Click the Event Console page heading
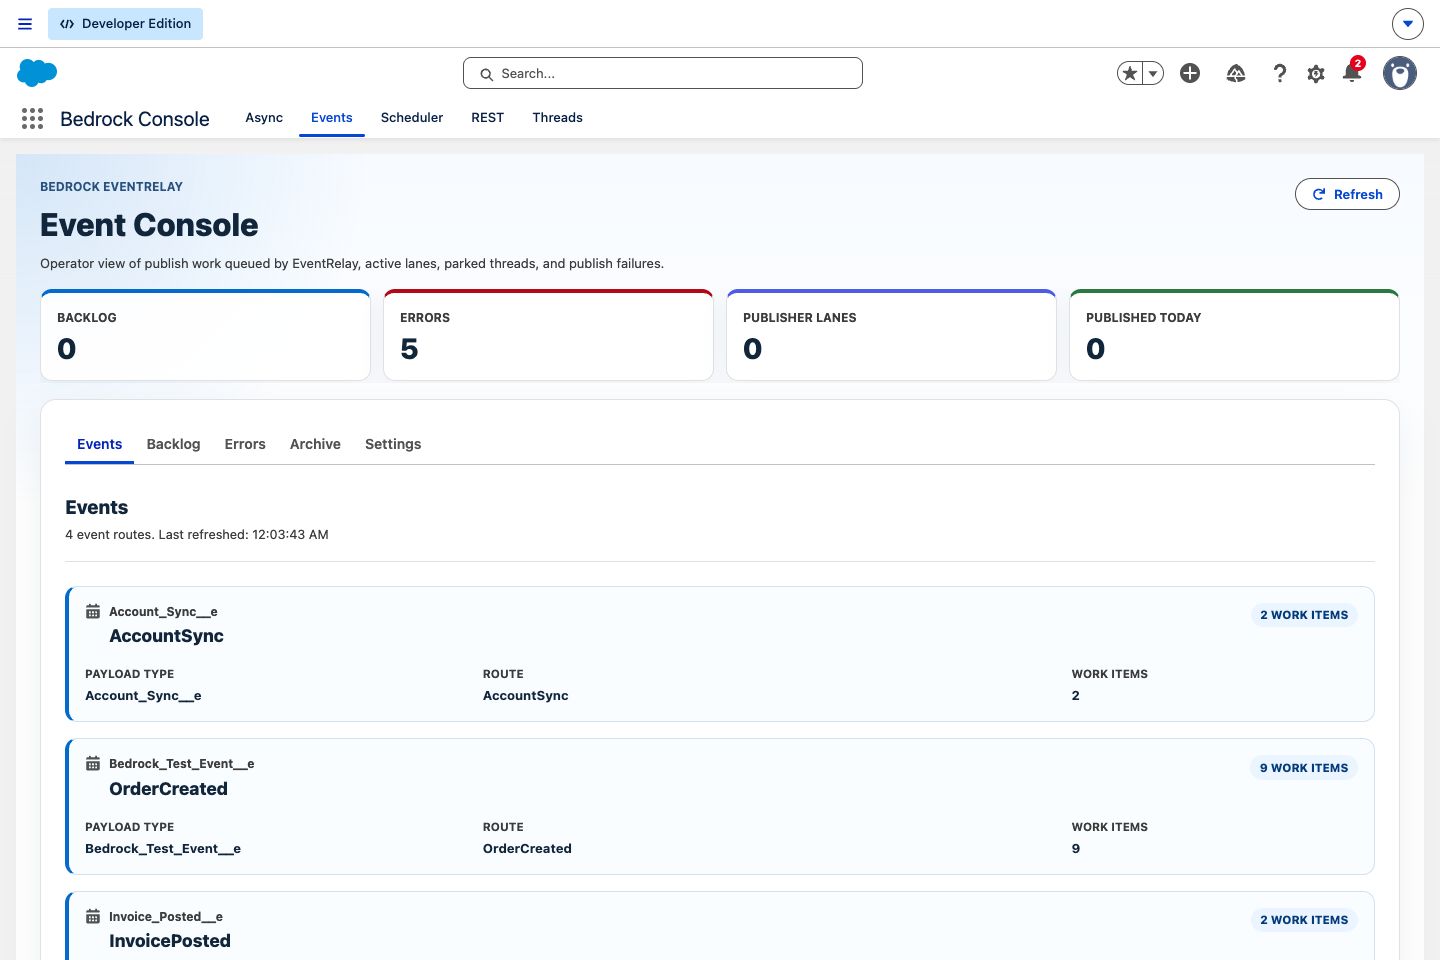The image size is (1440, 960). point(149,225)
